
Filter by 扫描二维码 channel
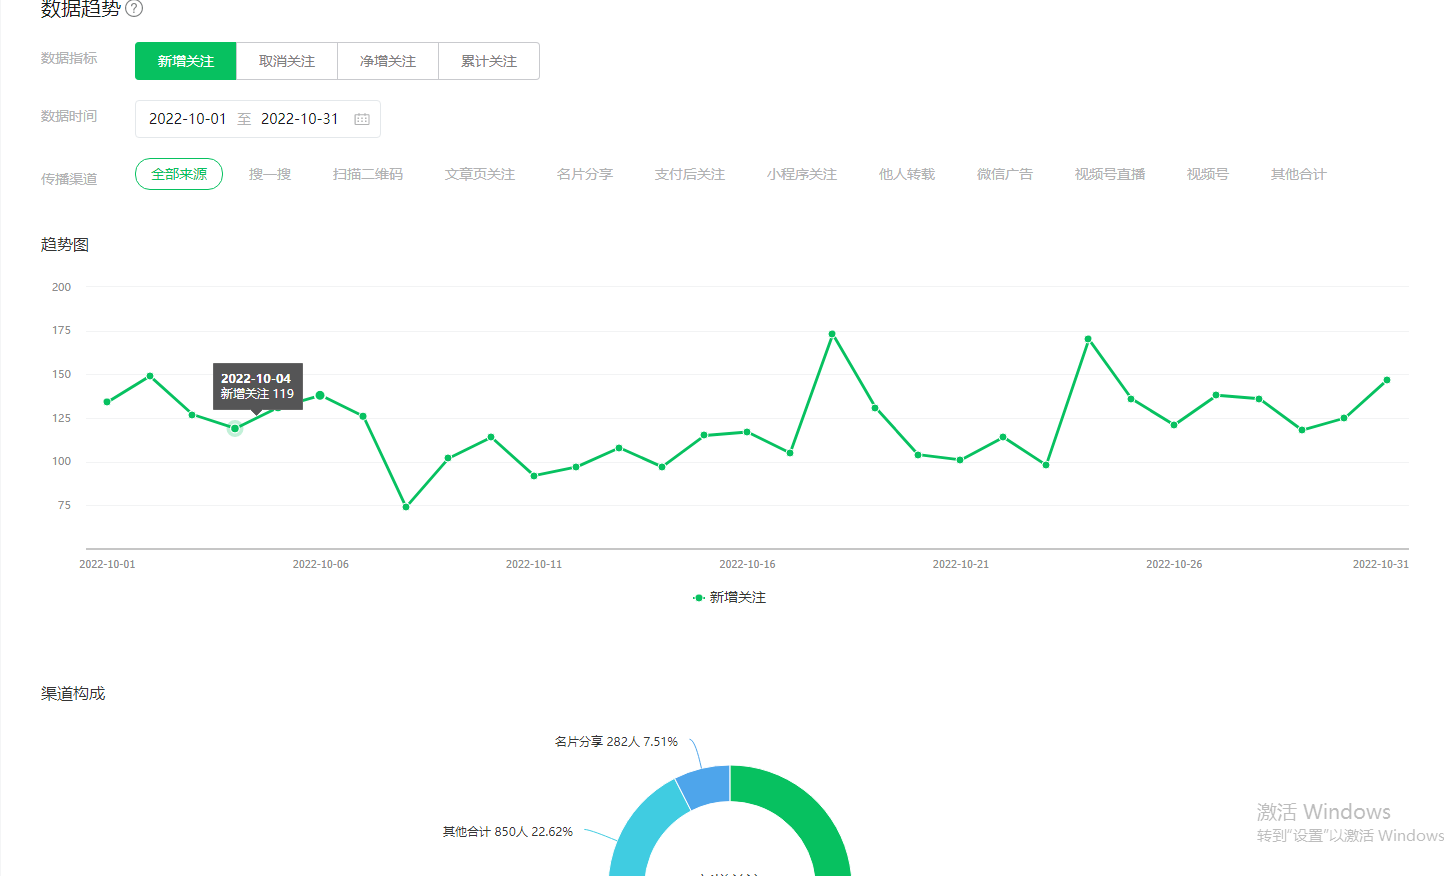[368, 174]
